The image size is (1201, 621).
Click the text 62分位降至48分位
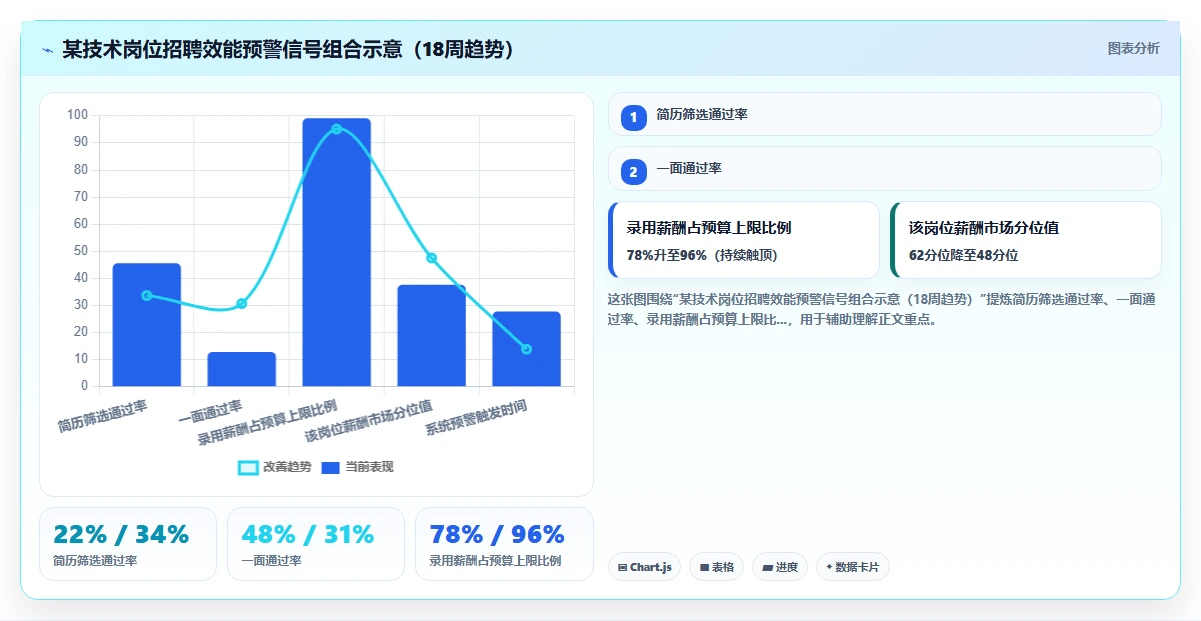[x=963, y=255]
